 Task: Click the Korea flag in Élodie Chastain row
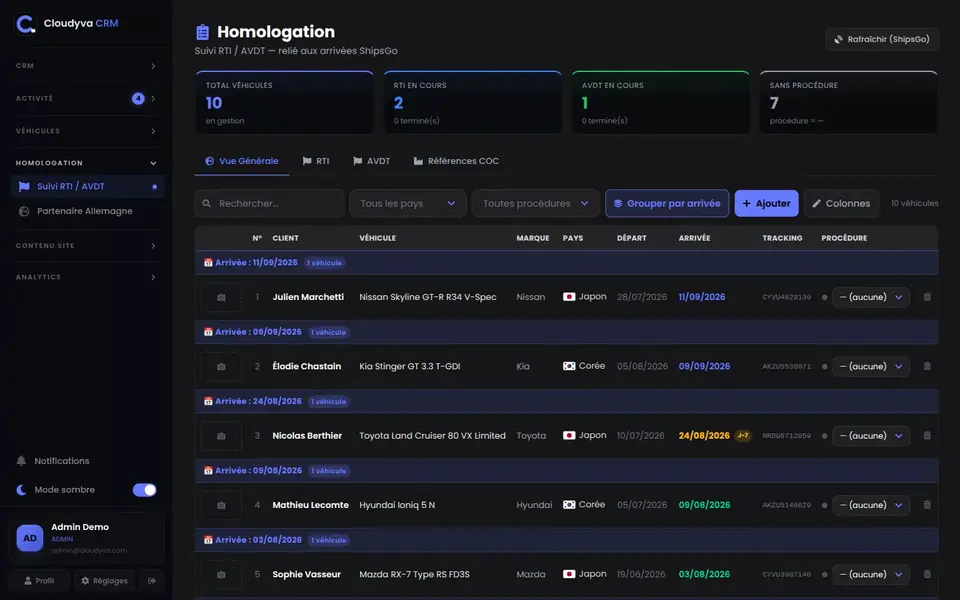pos(569,366)
